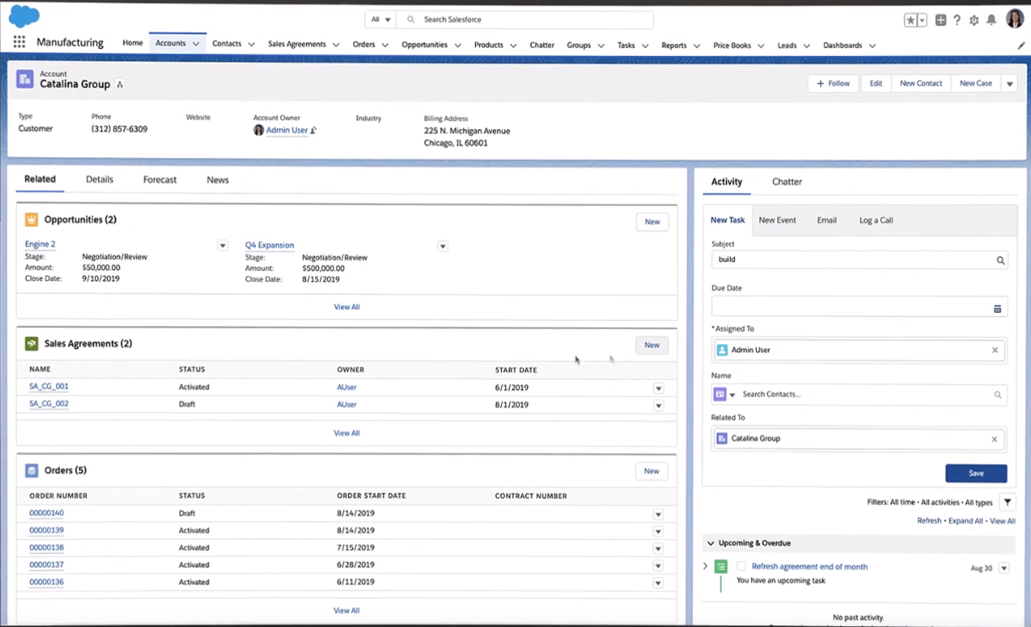Click the Opportunities crown icon
Viewport: 1031px width, 627px height.
coord(31,220)
